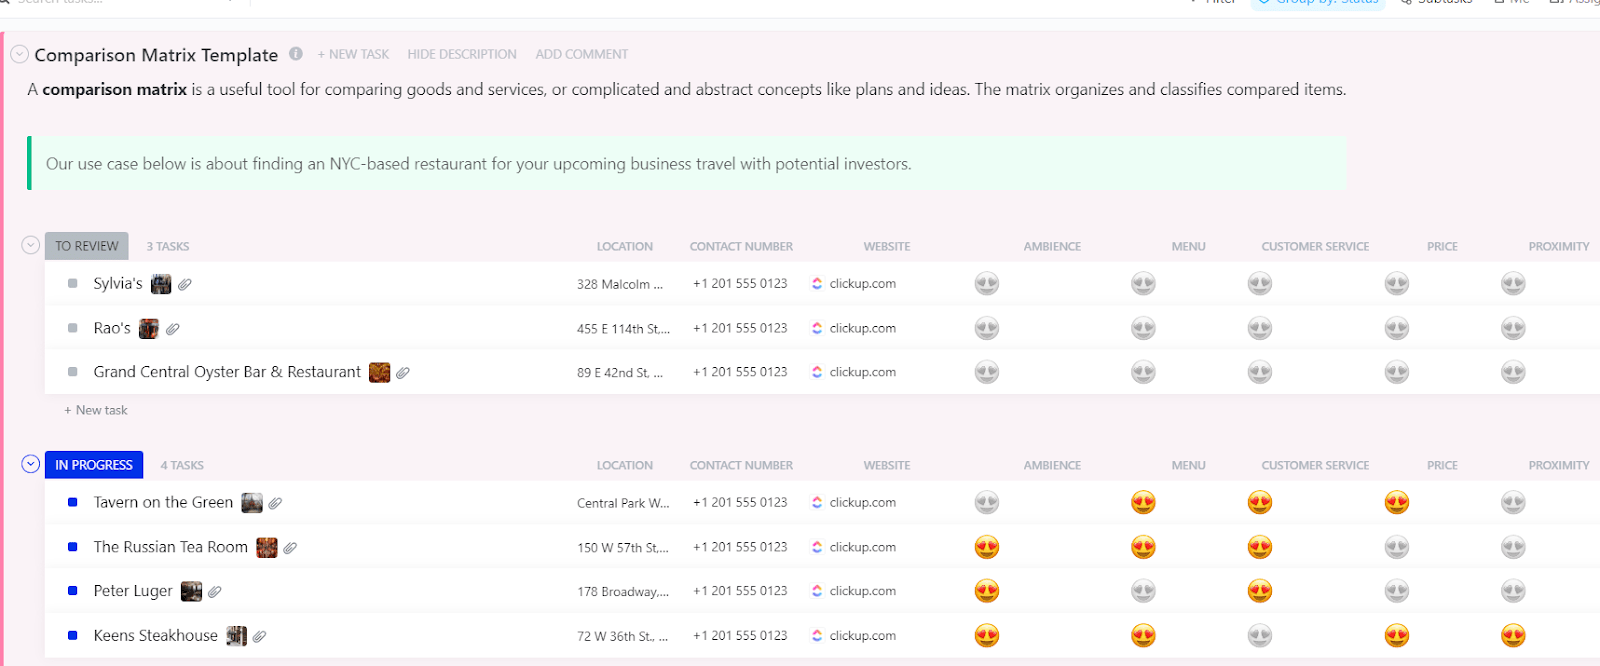Click The Russian Tea Room customer service emoji
The image size is (1600, 666).
tap(1260, 547)
